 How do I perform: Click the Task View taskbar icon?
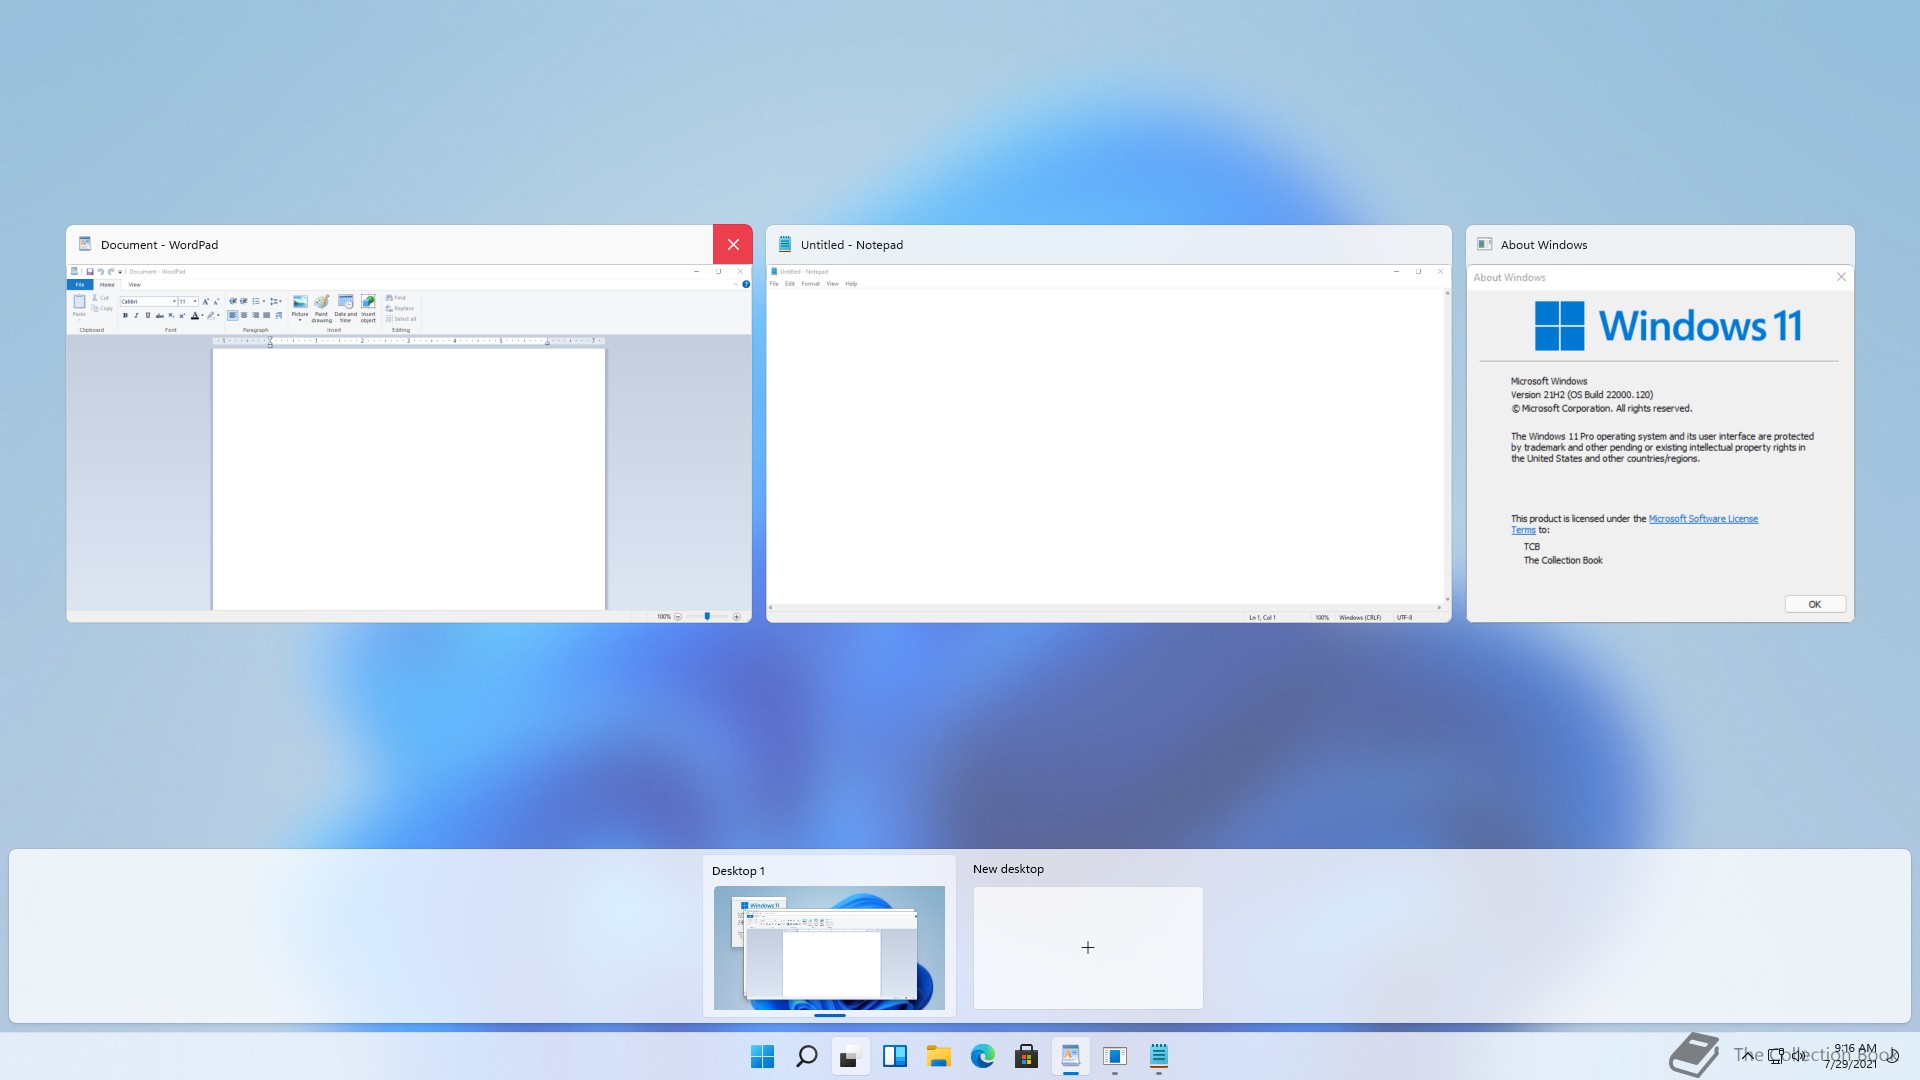(850, 1056)
